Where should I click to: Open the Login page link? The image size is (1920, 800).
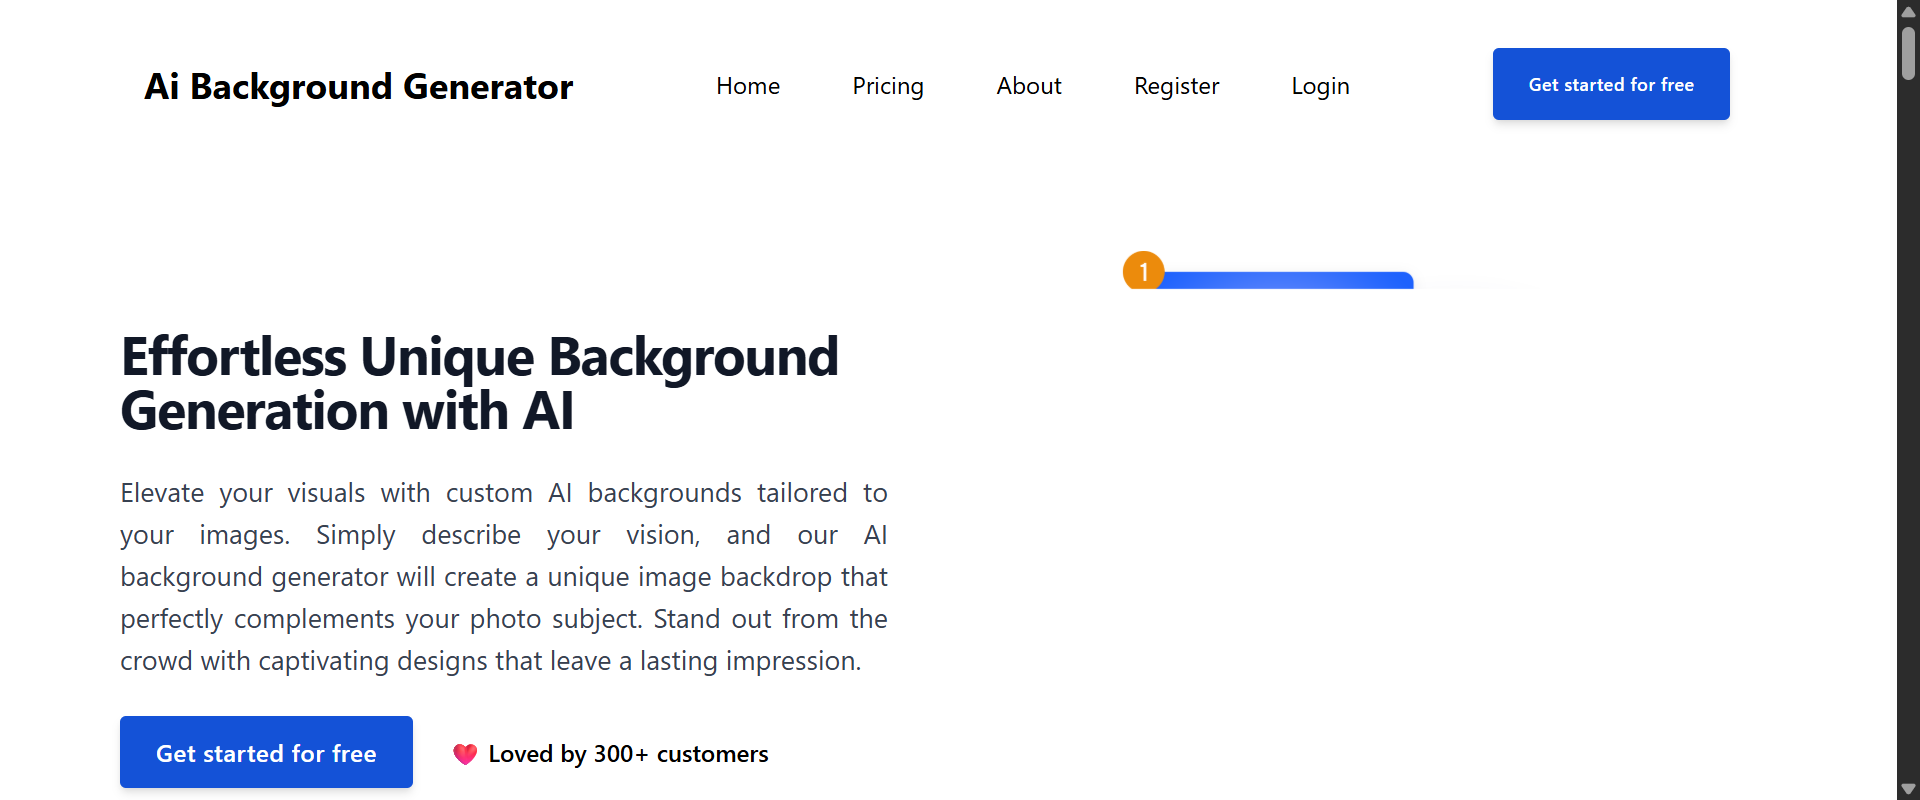tap(1320, 86)
